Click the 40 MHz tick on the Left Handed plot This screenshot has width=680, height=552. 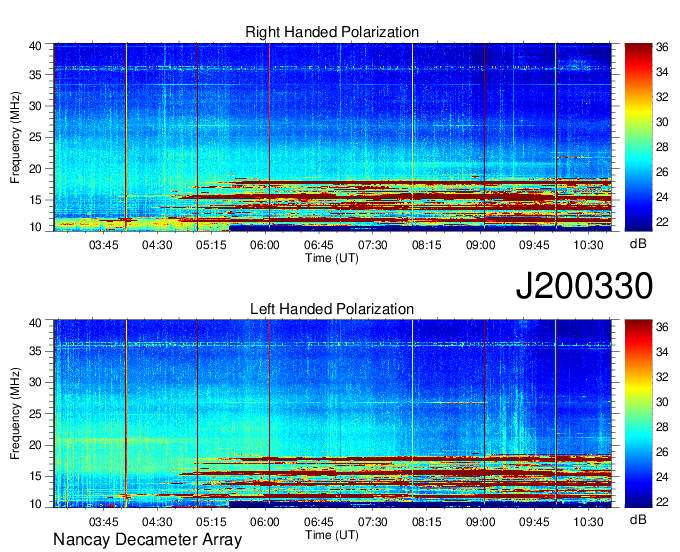tap(35, 323)
